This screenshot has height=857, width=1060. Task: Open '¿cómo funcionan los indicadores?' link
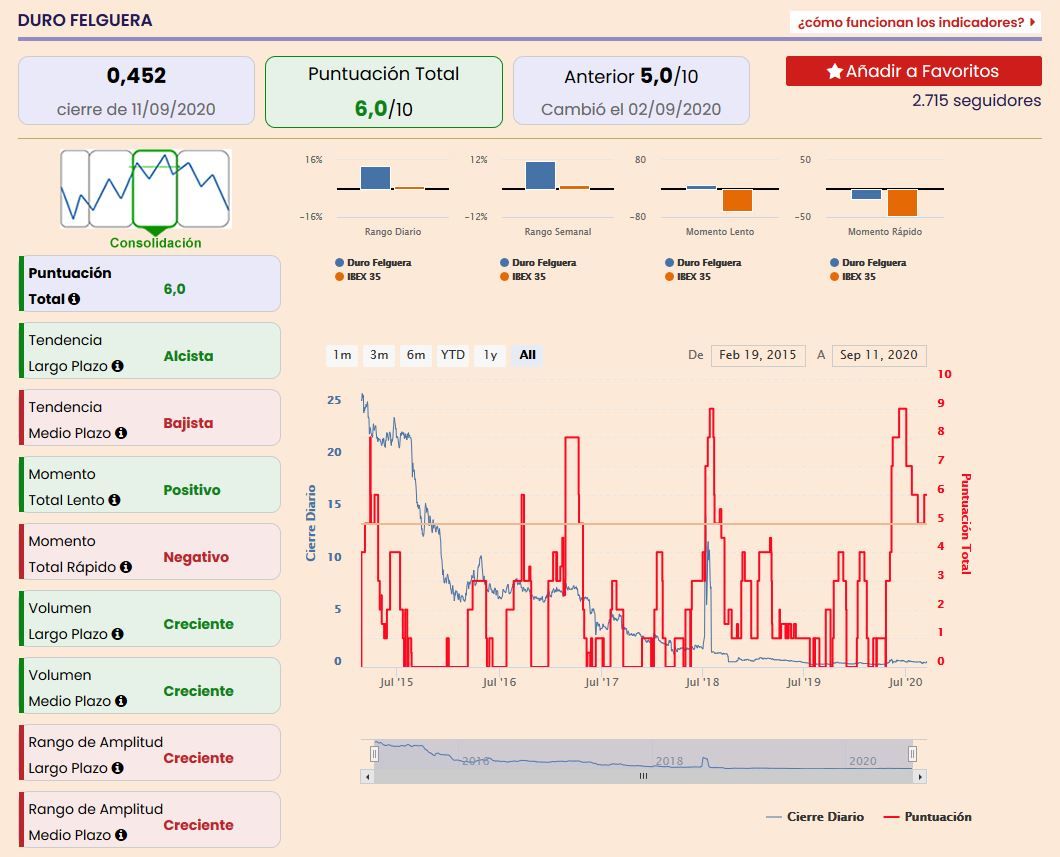[x=915, y=22]
